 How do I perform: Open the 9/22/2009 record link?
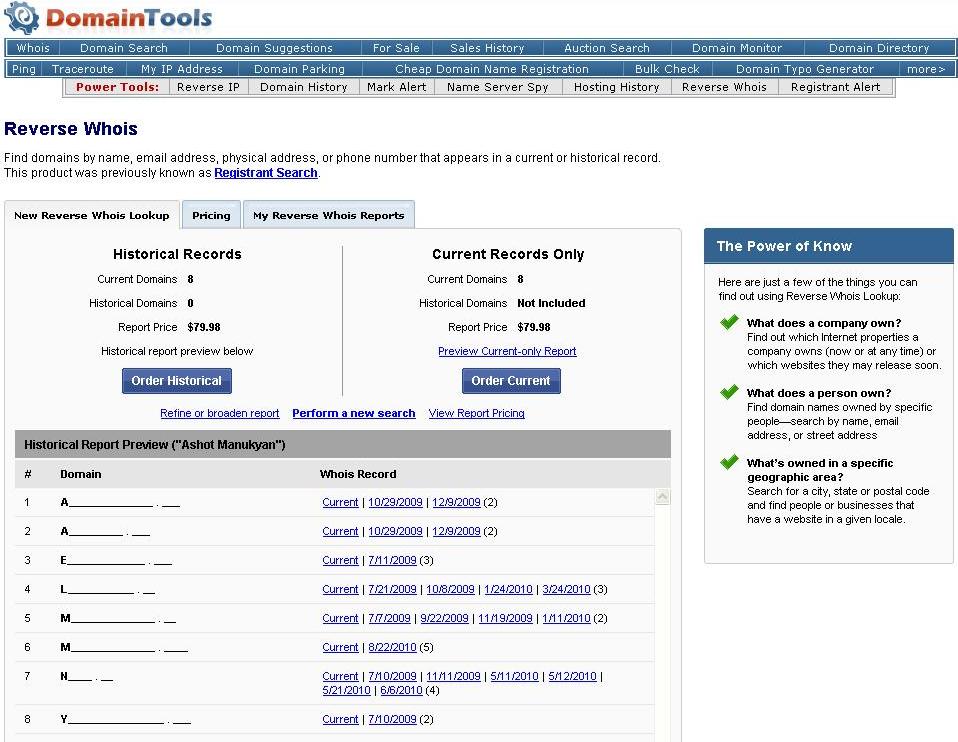(444, 619)
